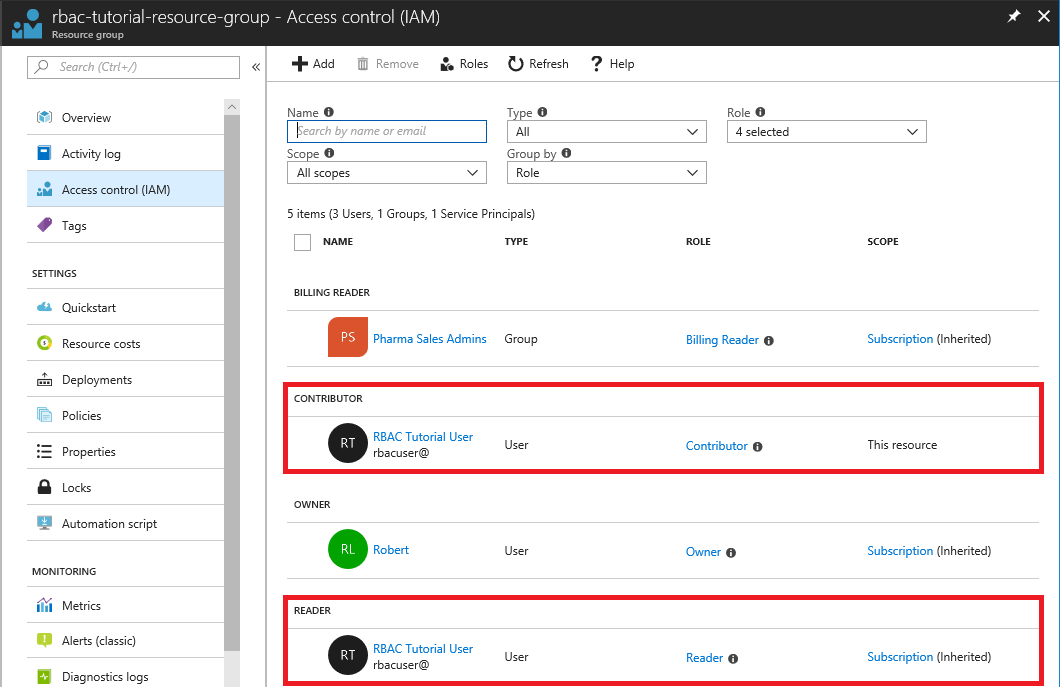Refresh the role assignments list
Image resolution: width=1060 pixels, height=687 pixels.
pyautogui.click(x=537, y=63)
